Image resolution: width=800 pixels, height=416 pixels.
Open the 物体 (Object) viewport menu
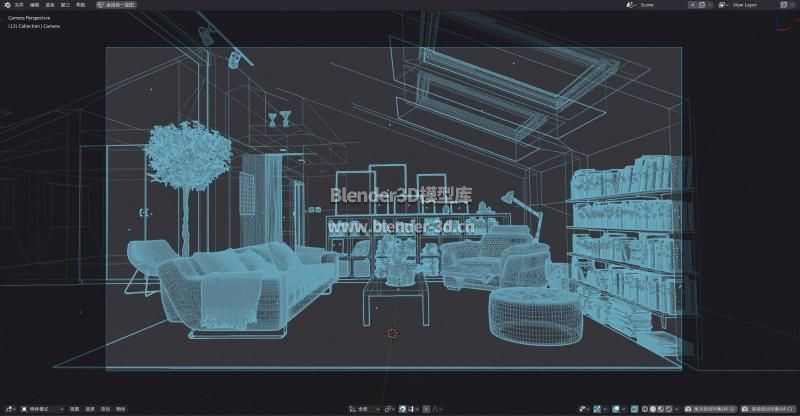click(120, 409)
